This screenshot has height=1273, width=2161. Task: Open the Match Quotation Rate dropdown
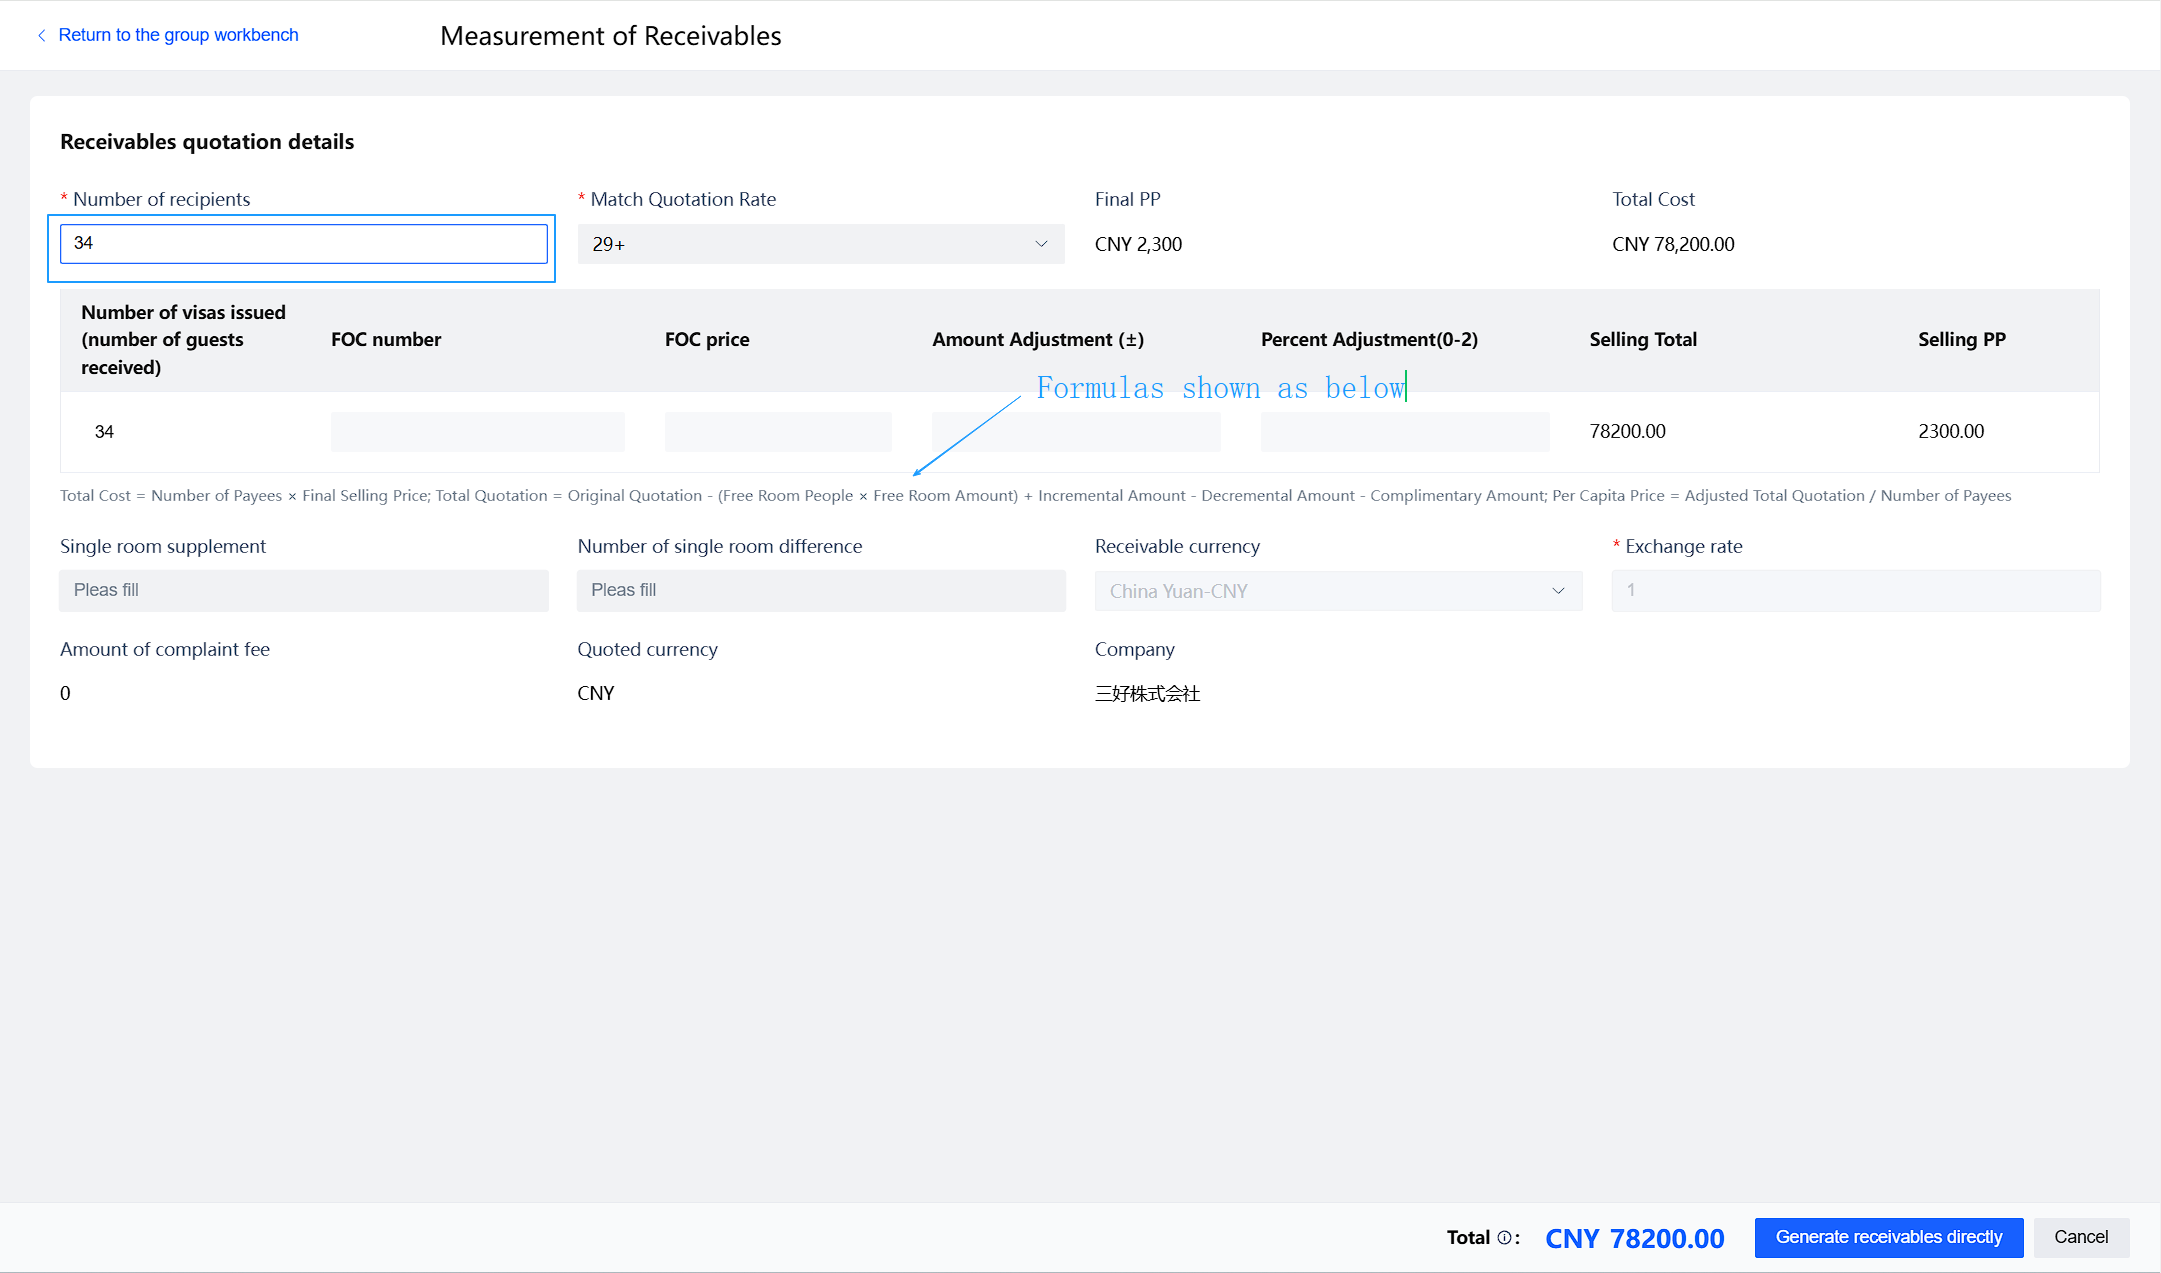coord(821,244)
